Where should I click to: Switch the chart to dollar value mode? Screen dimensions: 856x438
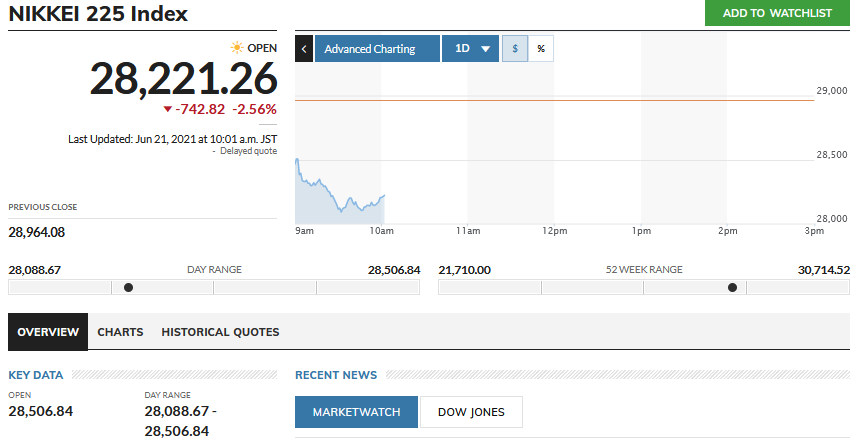pyautogui.click(x=515, y=49)
